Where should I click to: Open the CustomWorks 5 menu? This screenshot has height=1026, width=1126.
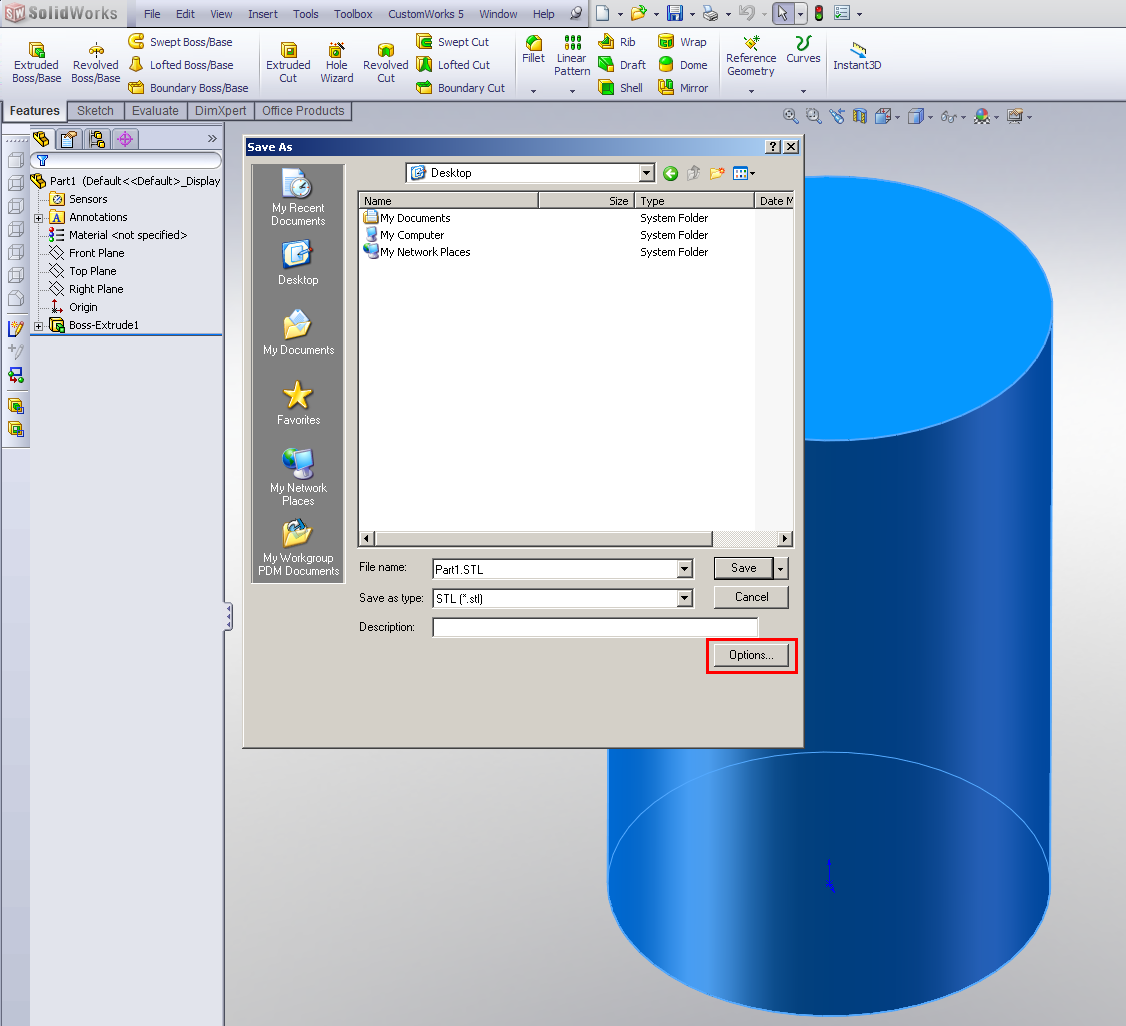point(426,14)
